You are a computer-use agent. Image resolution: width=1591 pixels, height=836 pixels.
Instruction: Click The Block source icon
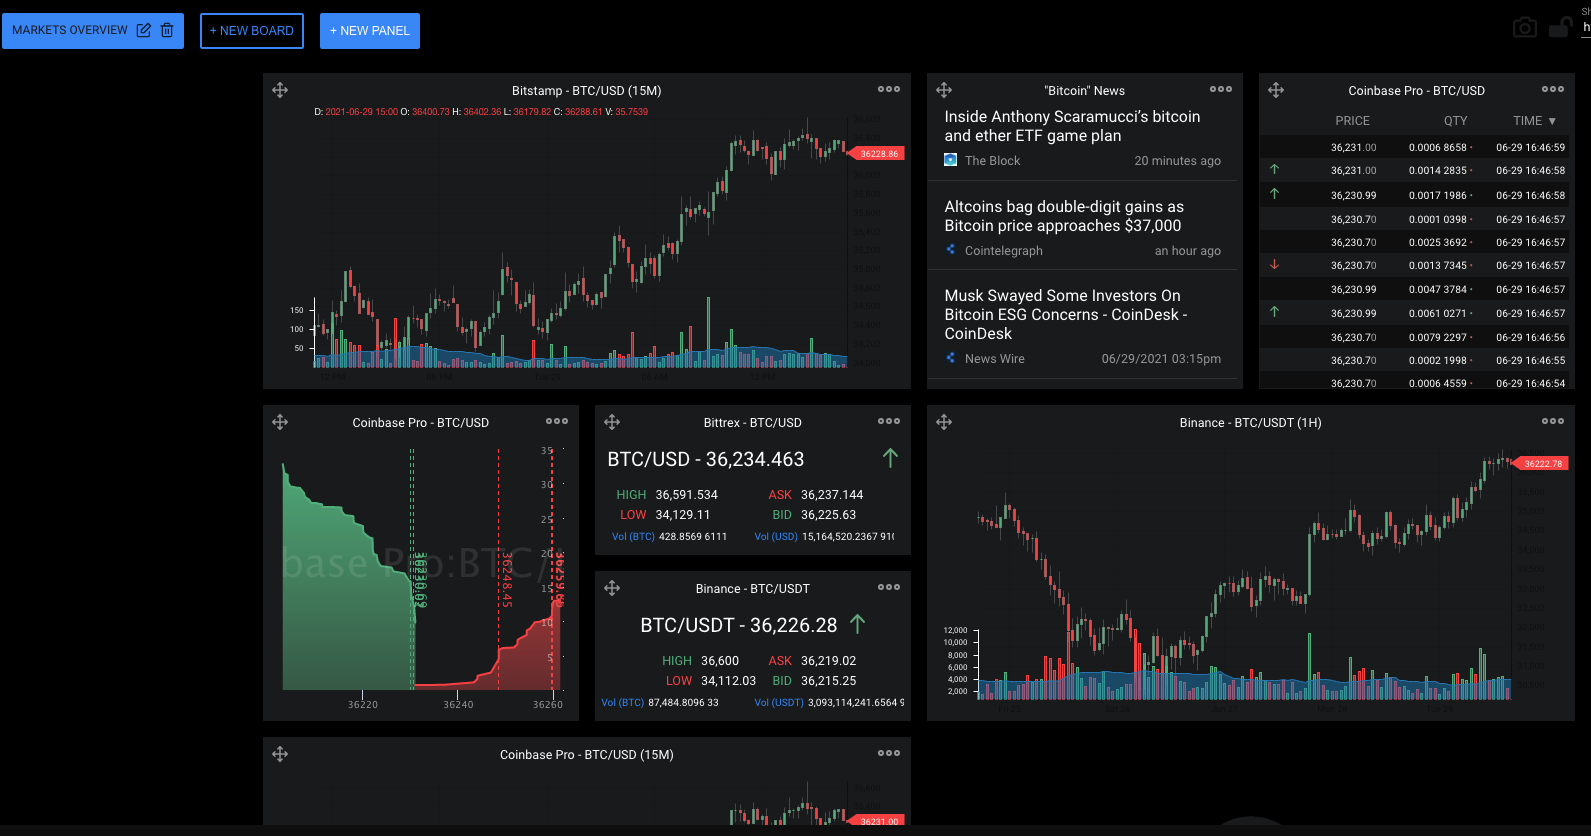951,160
